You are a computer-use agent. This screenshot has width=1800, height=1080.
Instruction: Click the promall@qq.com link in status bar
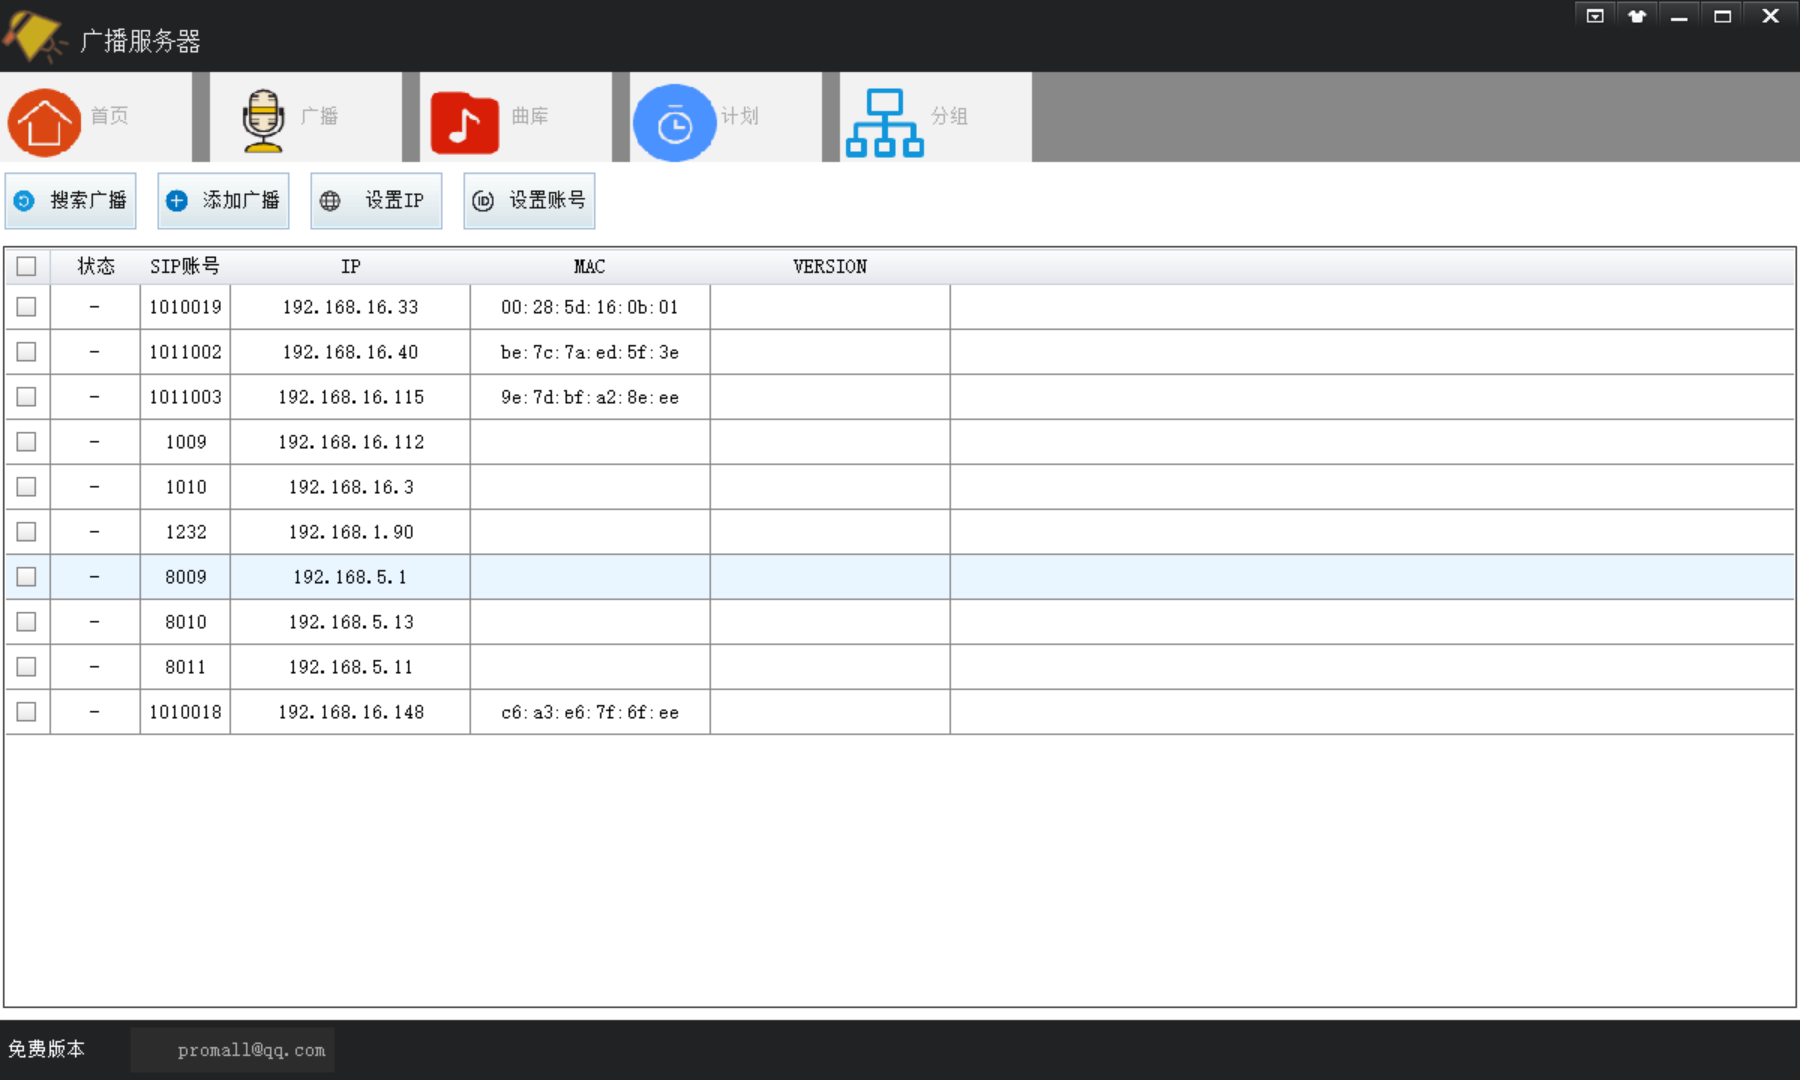(x=251, y=1050)
